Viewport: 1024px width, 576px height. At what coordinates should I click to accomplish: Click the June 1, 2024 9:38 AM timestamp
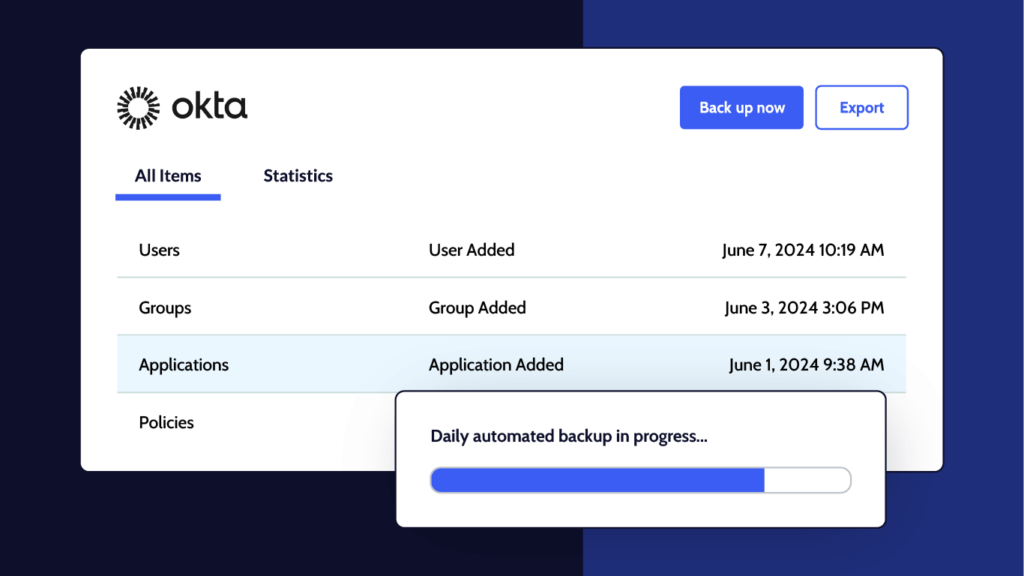click(x=806, y=365)
